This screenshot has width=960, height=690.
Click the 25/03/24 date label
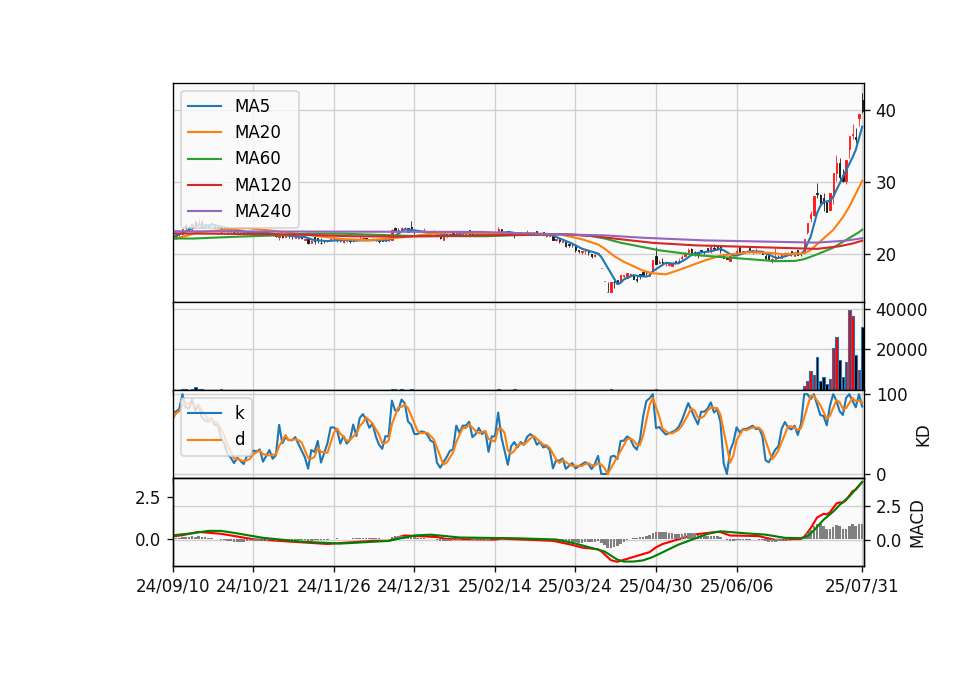coord(575,586)
